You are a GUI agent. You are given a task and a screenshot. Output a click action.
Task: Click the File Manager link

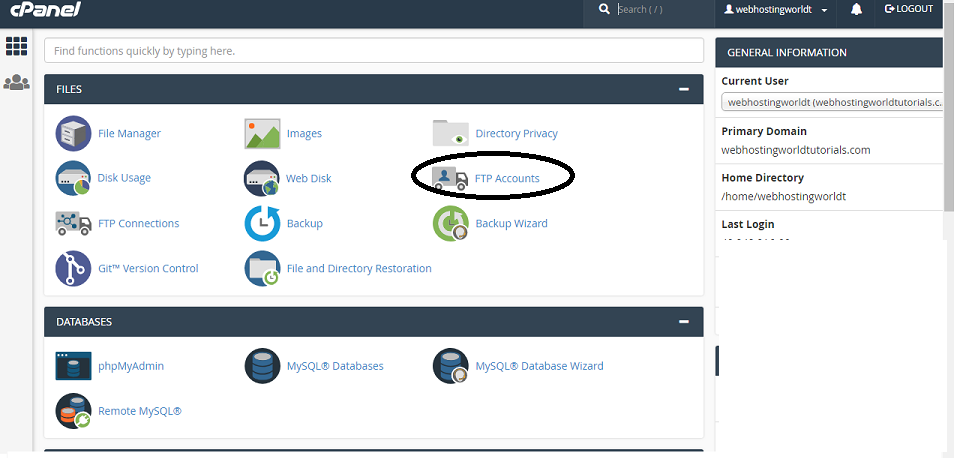coord(130,133)
